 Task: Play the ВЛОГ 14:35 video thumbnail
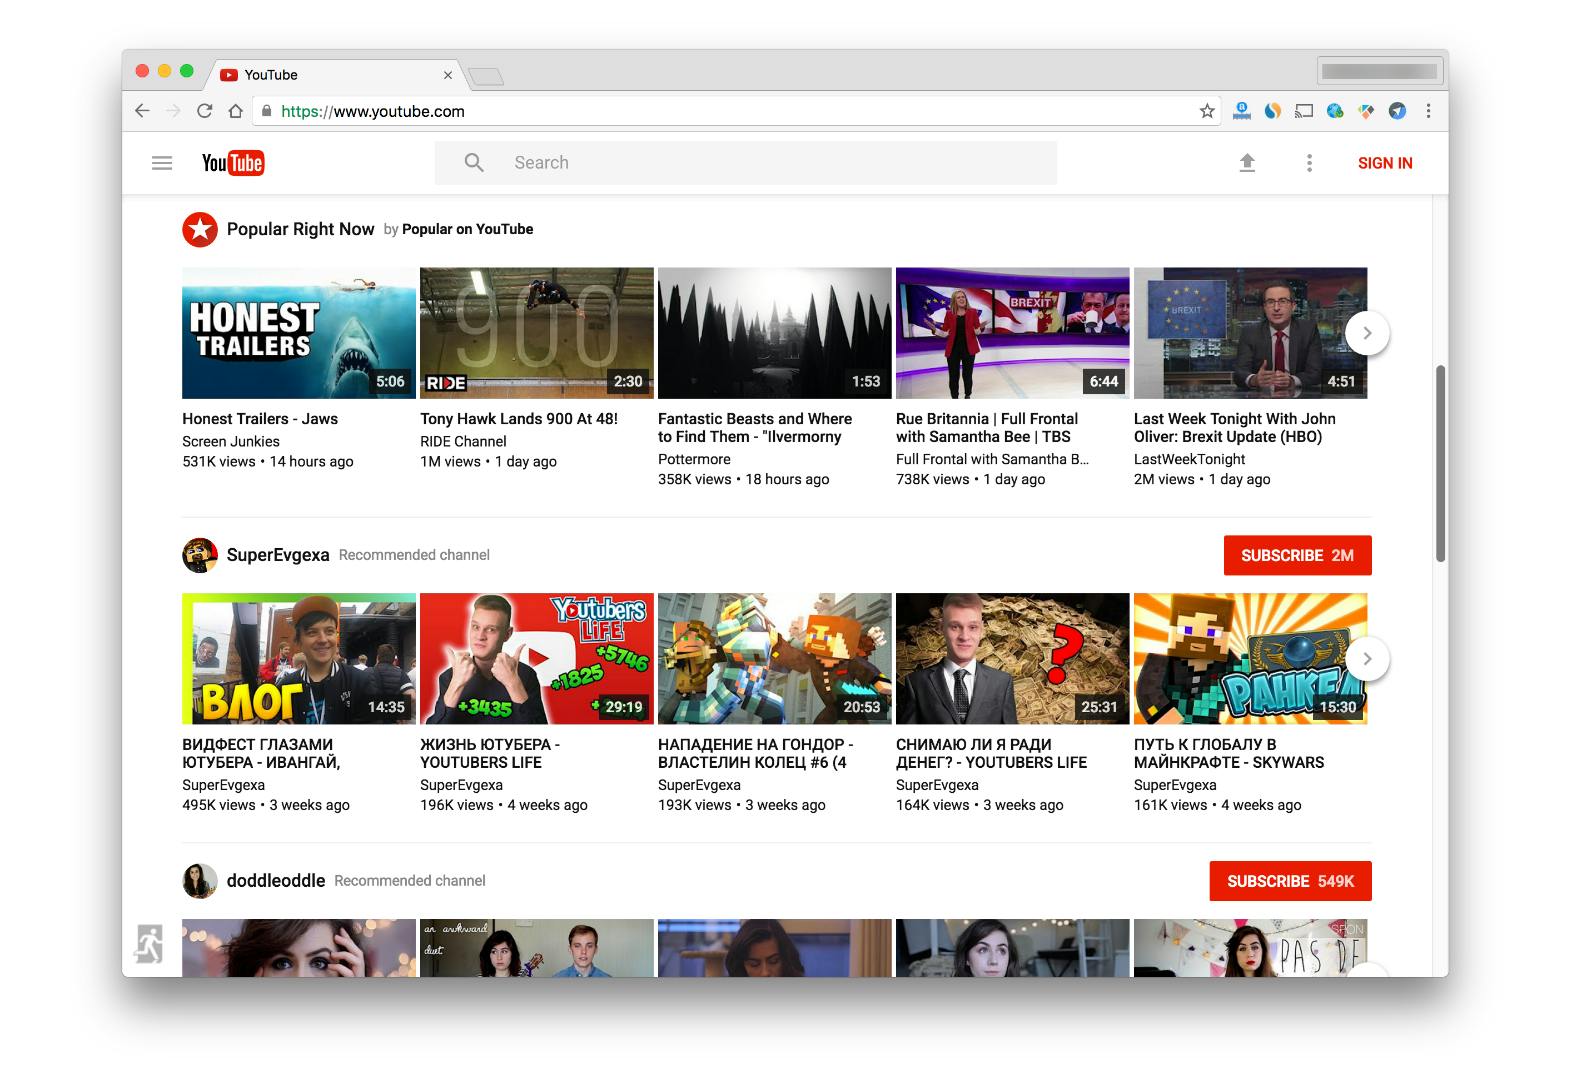(x=299, y=659)
